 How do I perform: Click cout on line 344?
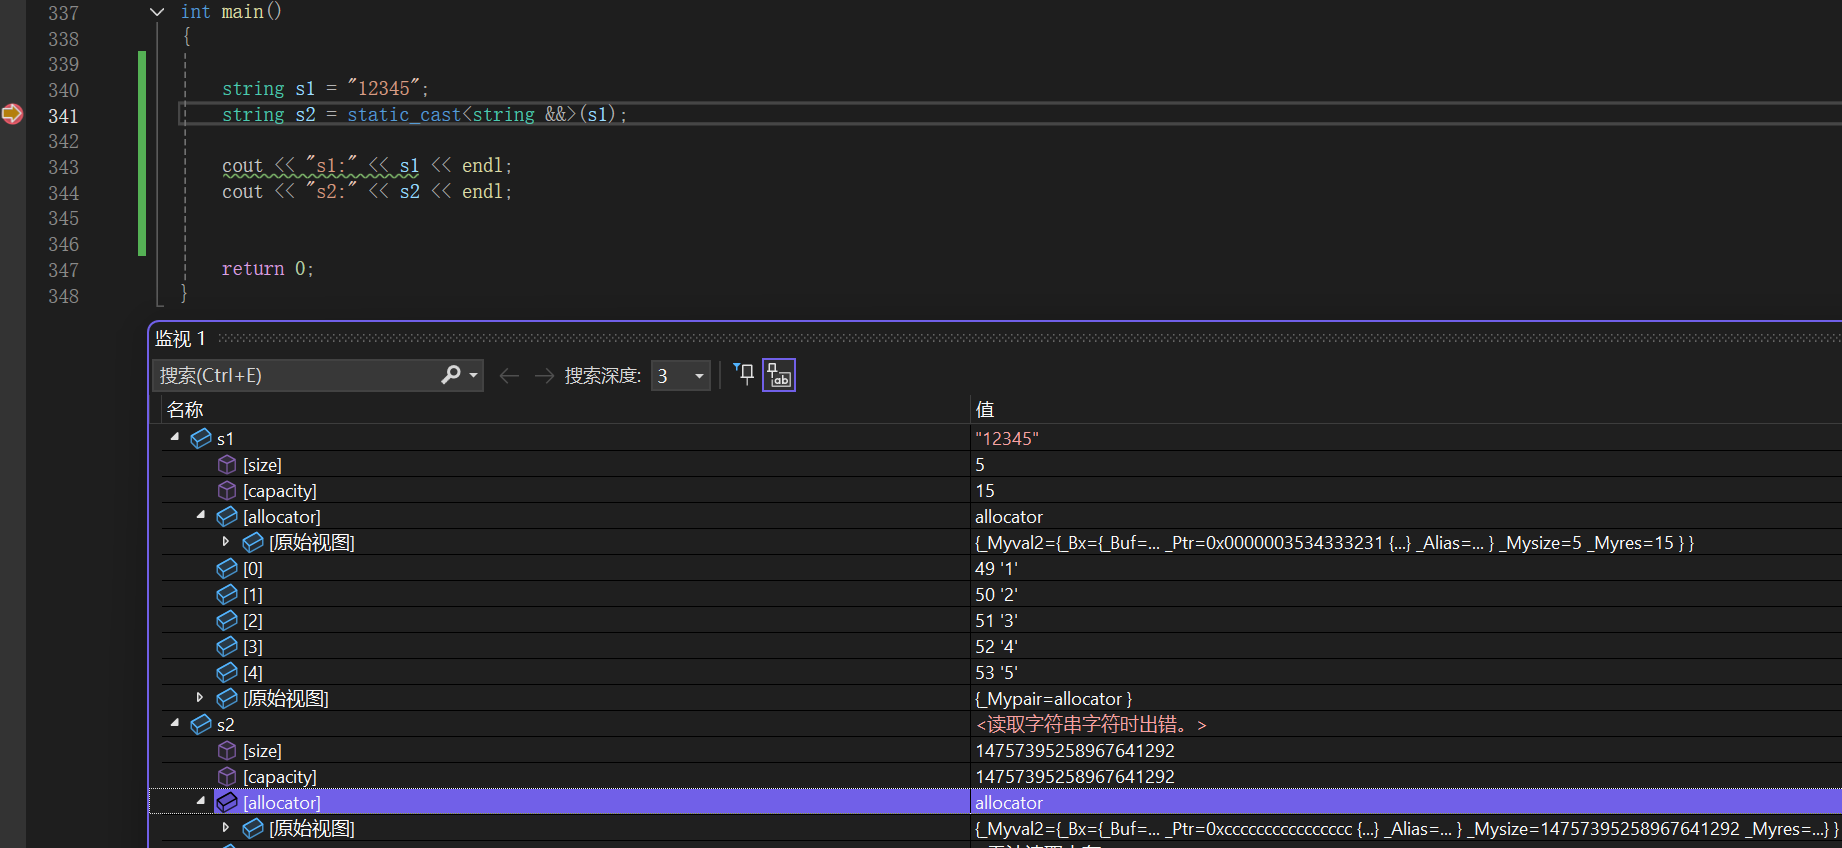pos(242,191)
